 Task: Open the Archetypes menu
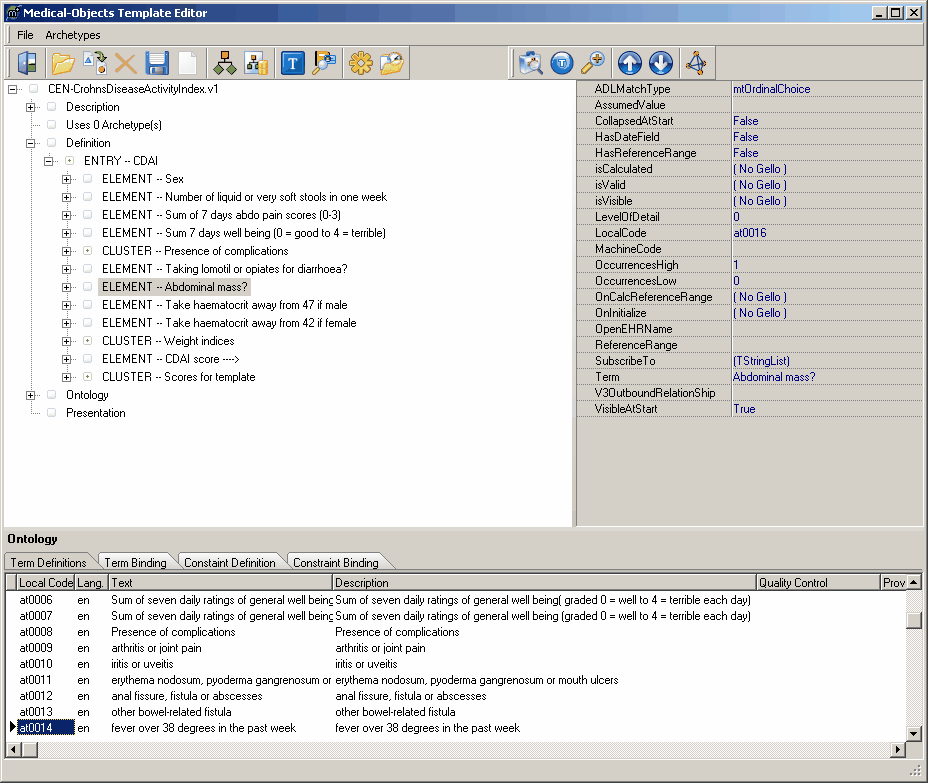point(72,35)
